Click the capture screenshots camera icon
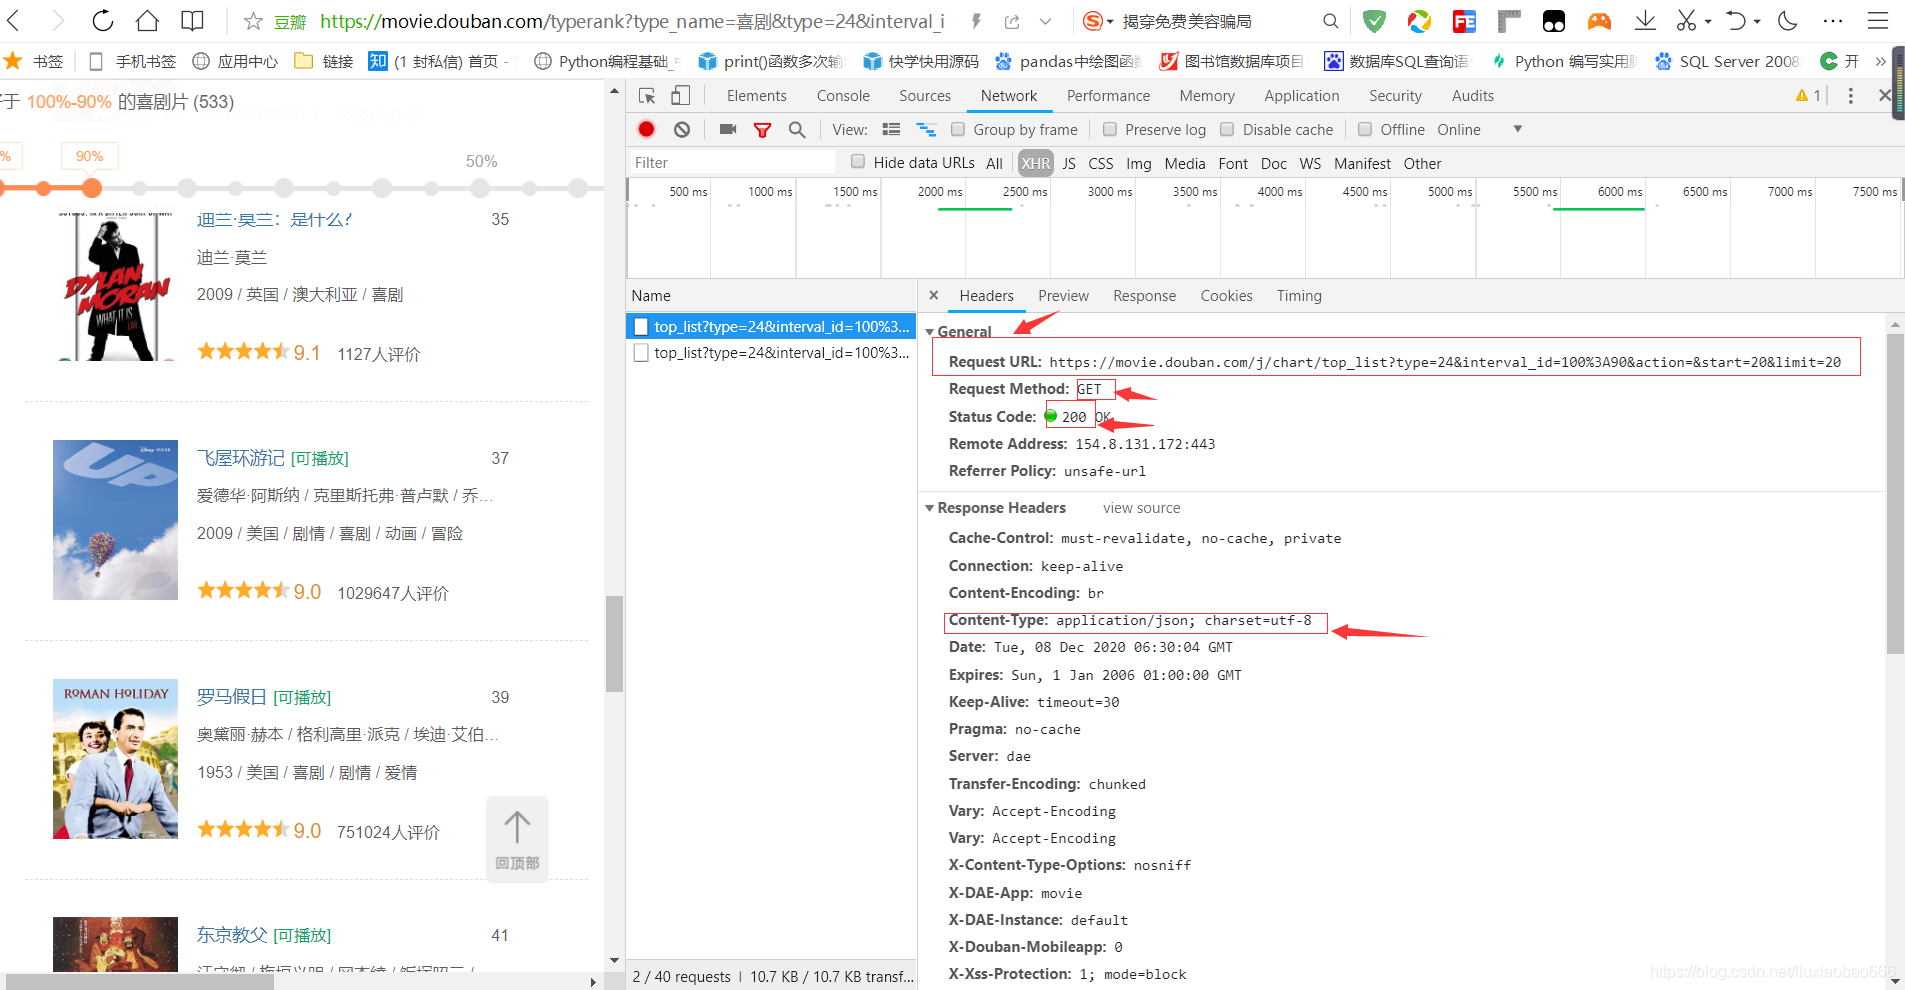The width and height of the screenshot is (1905, 990). coord(728,129)
